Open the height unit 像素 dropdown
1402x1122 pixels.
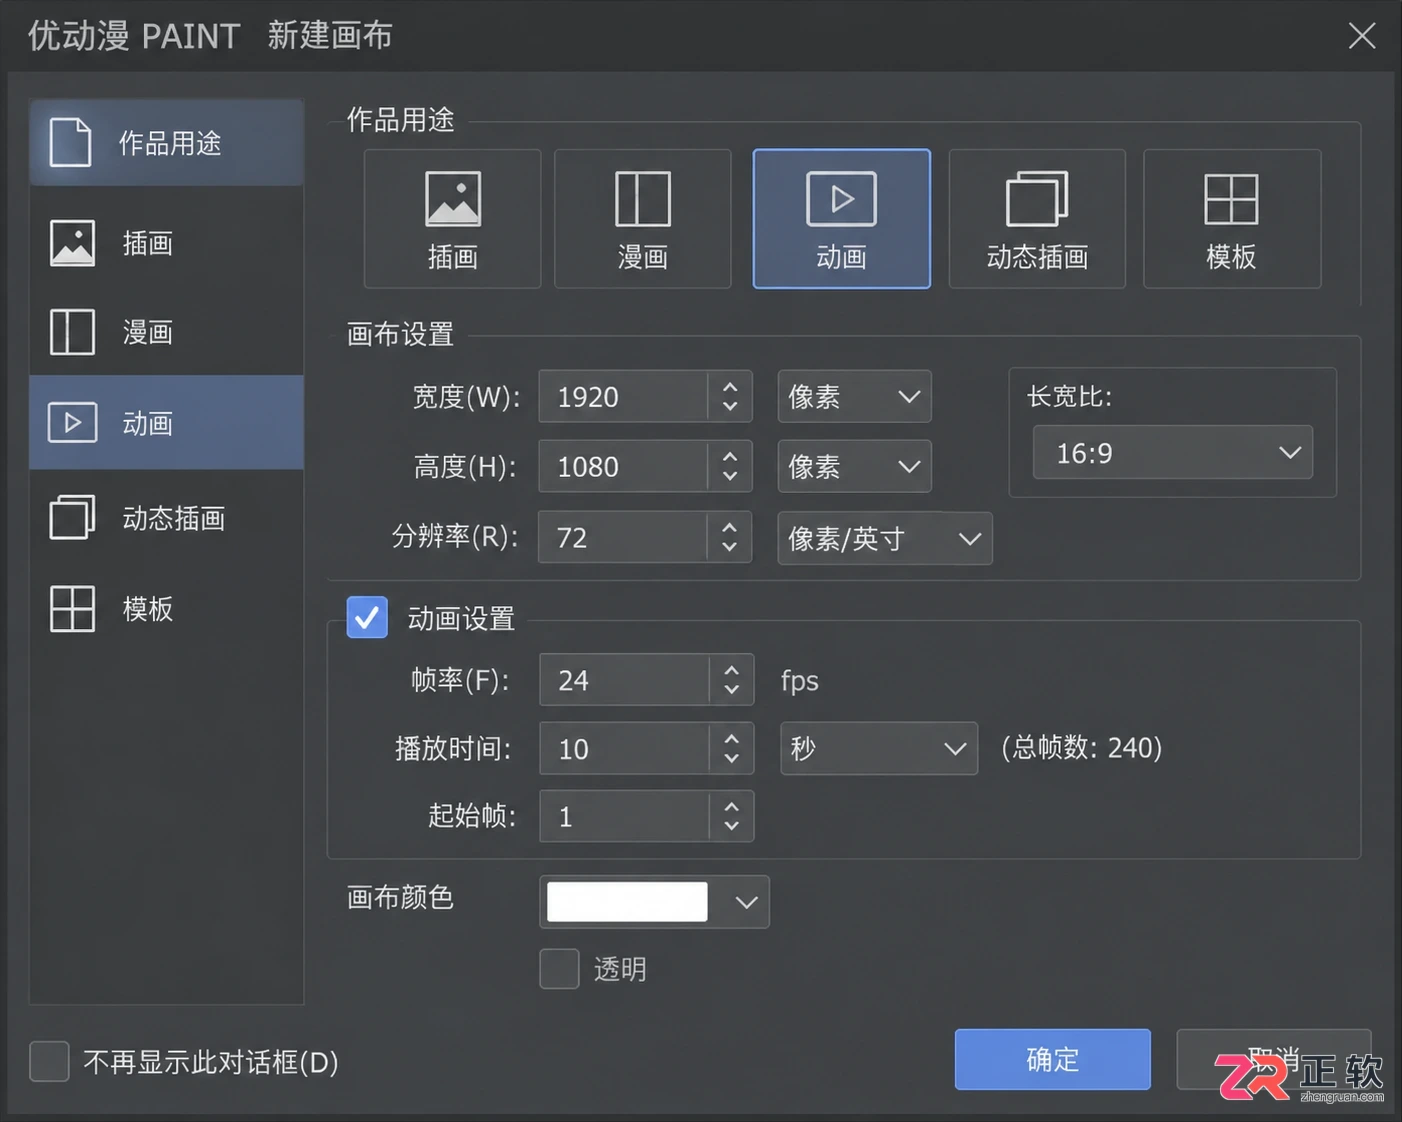click(855, 466)
